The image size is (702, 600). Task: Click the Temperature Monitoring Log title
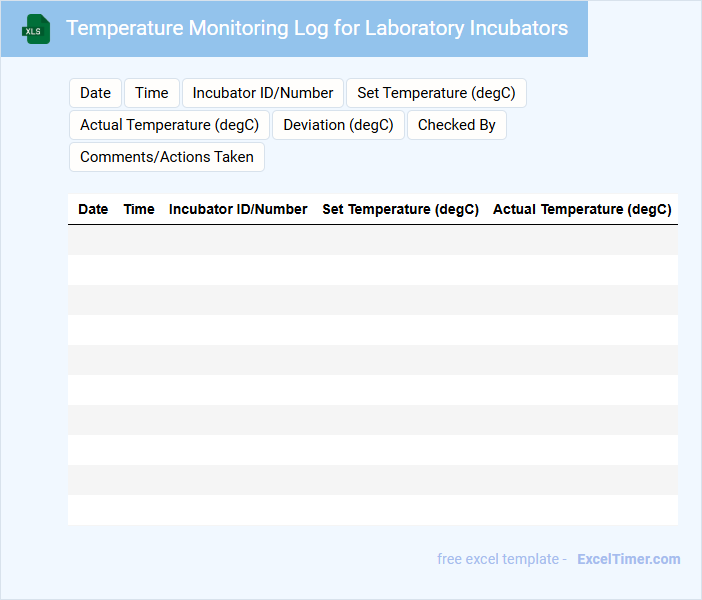317,28
